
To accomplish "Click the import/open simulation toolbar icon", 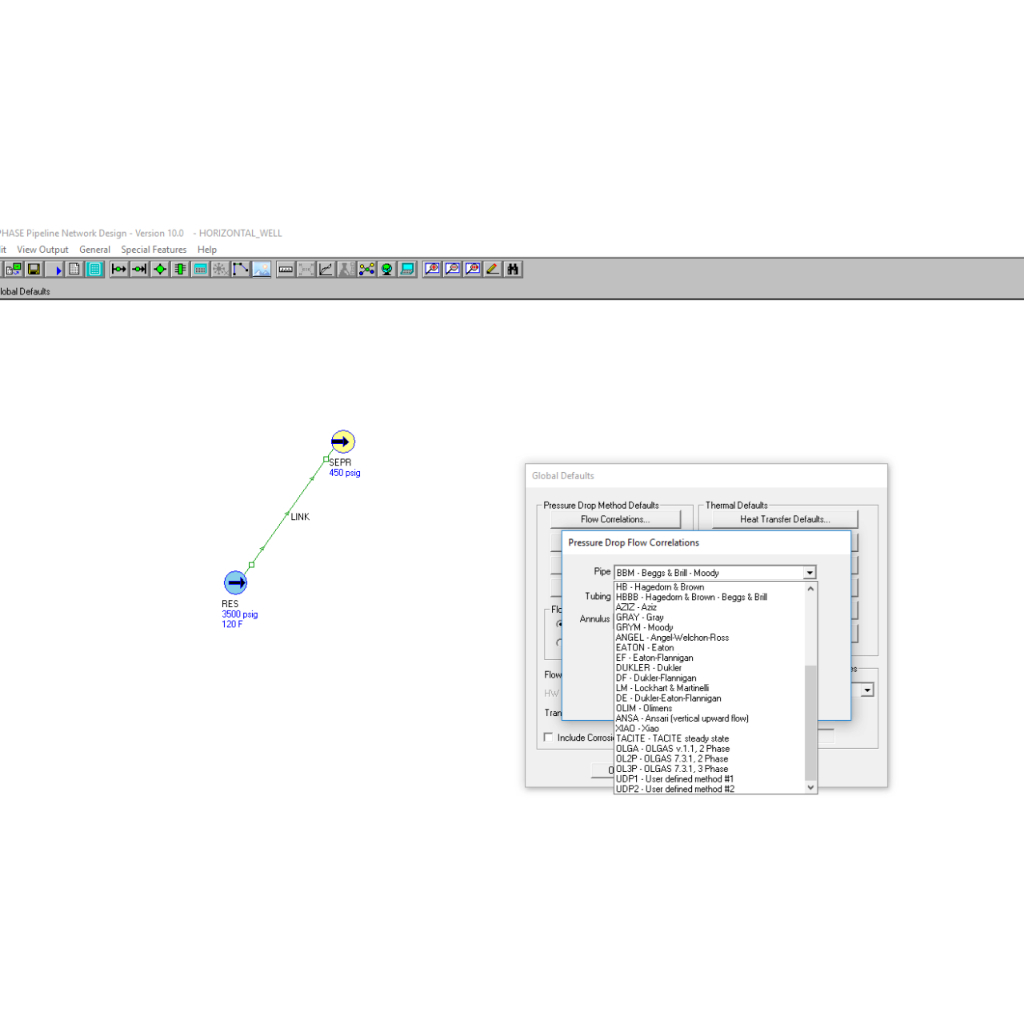I will [x=13, y=269].
